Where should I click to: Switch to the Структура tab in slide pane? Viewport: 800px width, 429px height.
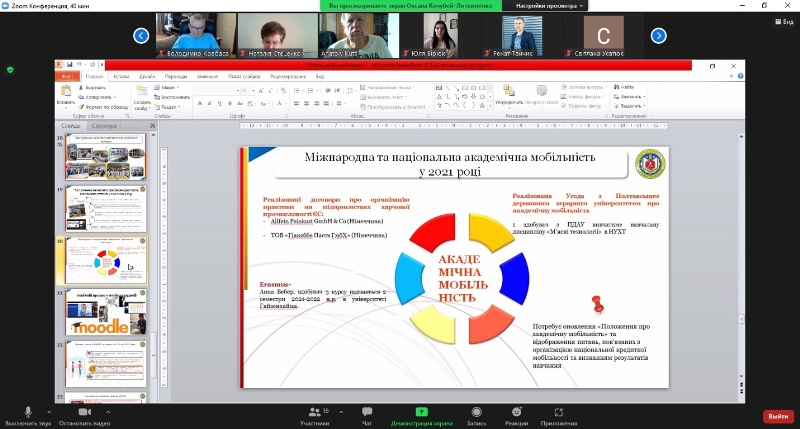[103, 127]
